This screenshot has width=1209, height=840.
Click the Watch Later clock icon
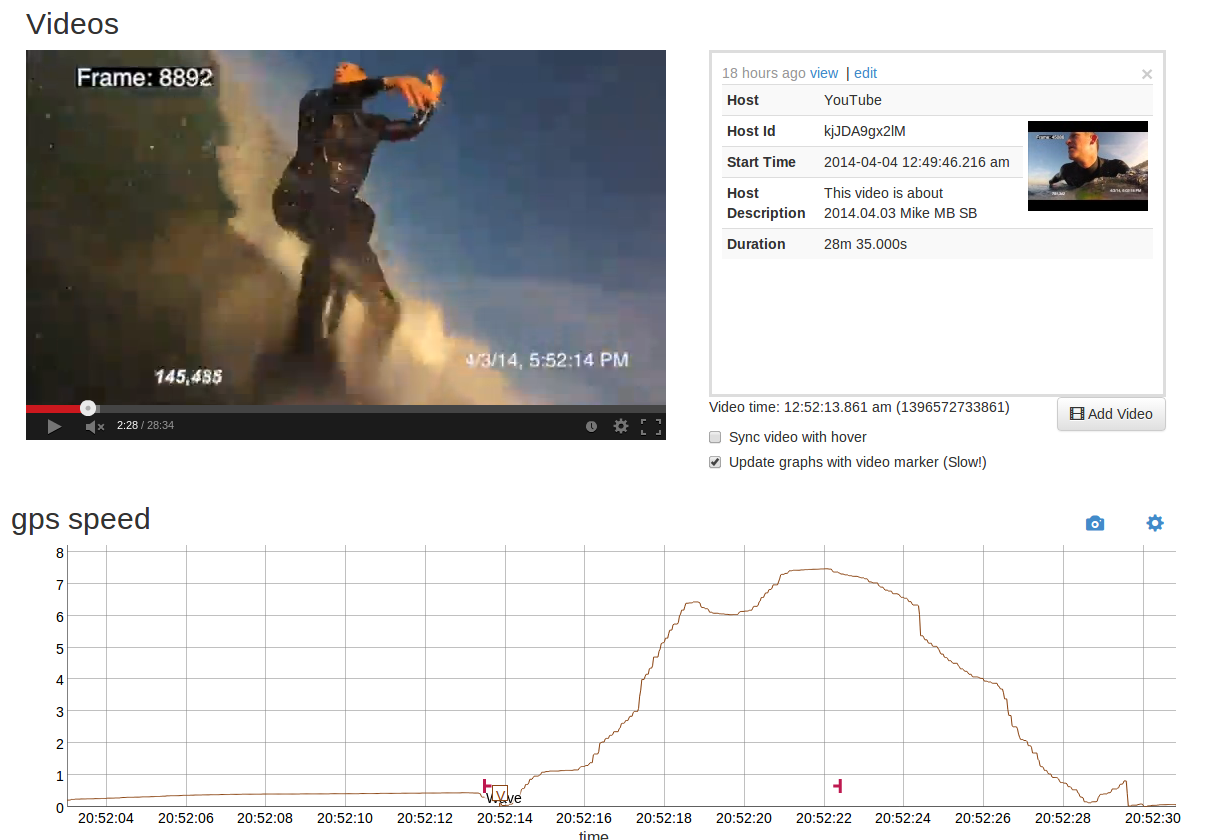click(x=591, y=427)
